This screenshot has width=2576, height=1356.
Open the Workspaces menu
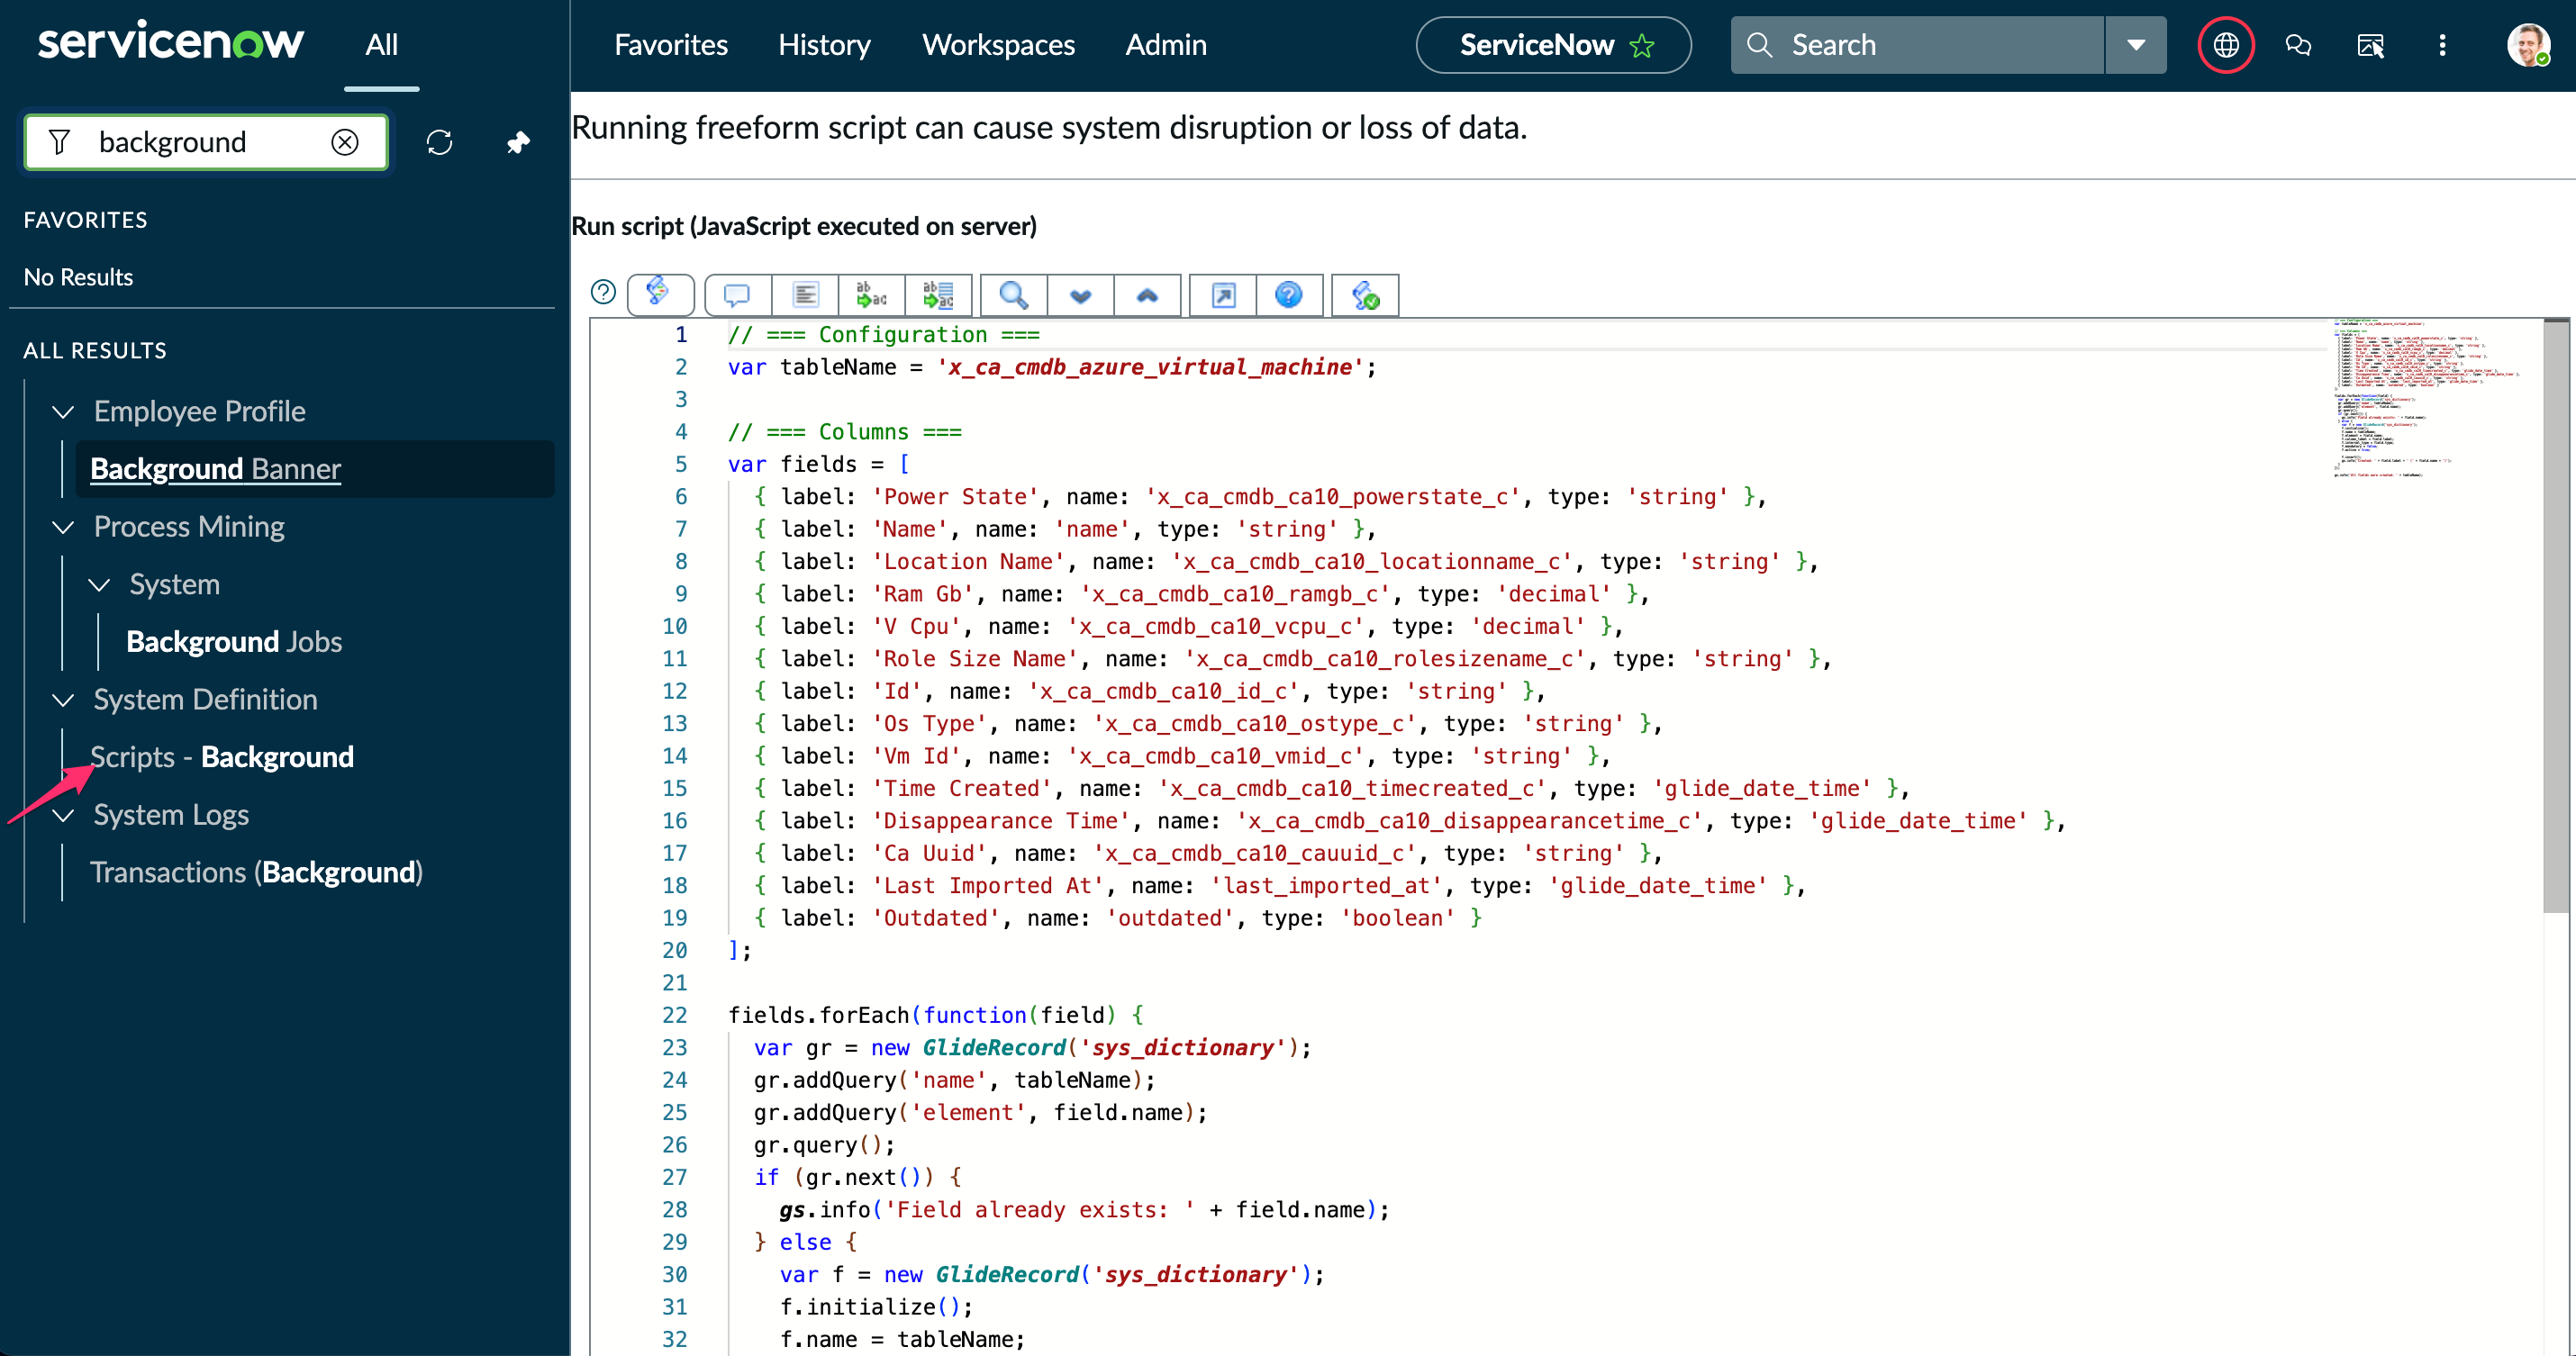pos(998,45)
